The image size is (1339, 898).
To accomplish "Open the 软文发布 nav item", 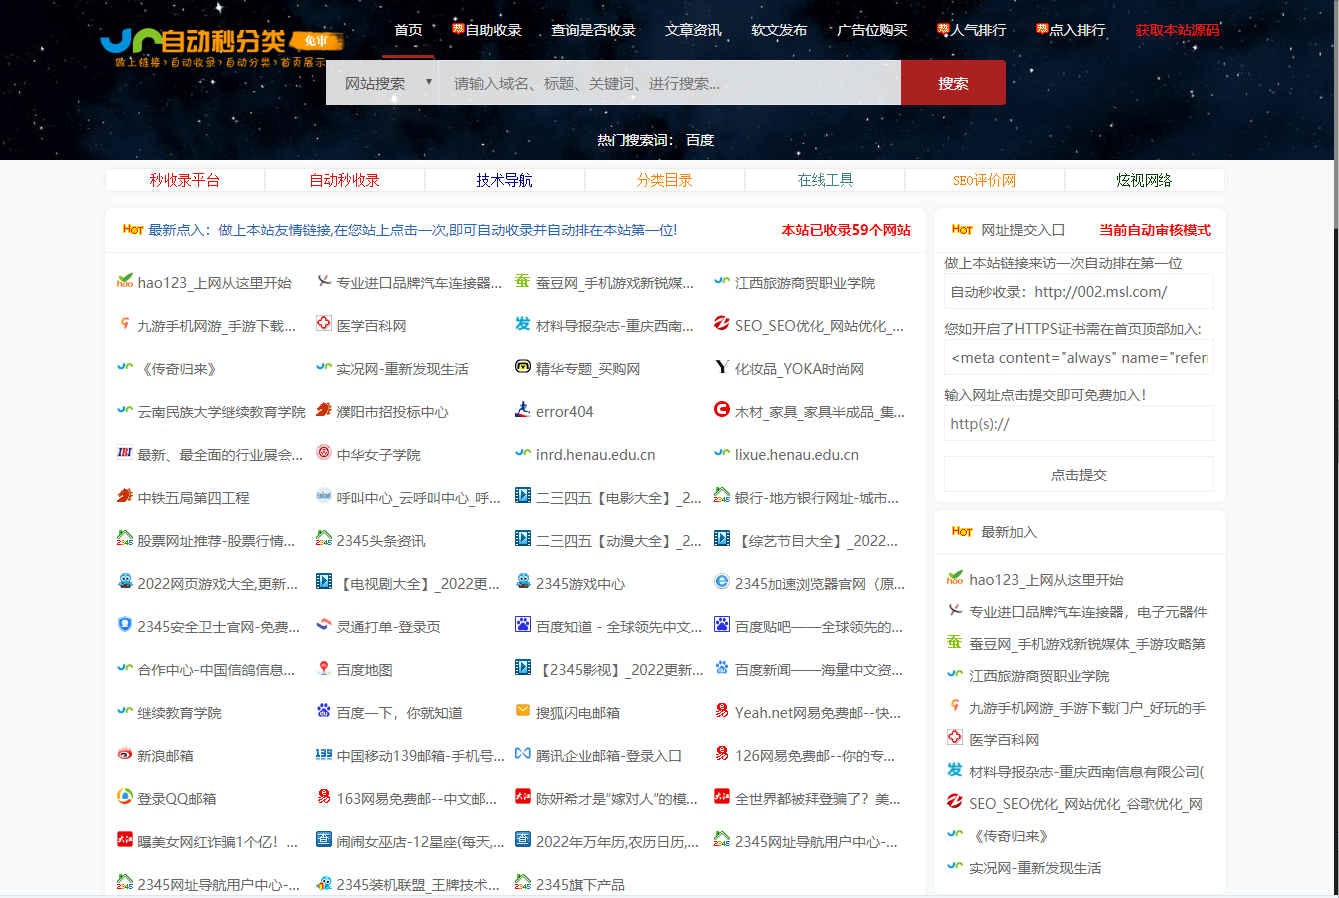I will 779,30.
